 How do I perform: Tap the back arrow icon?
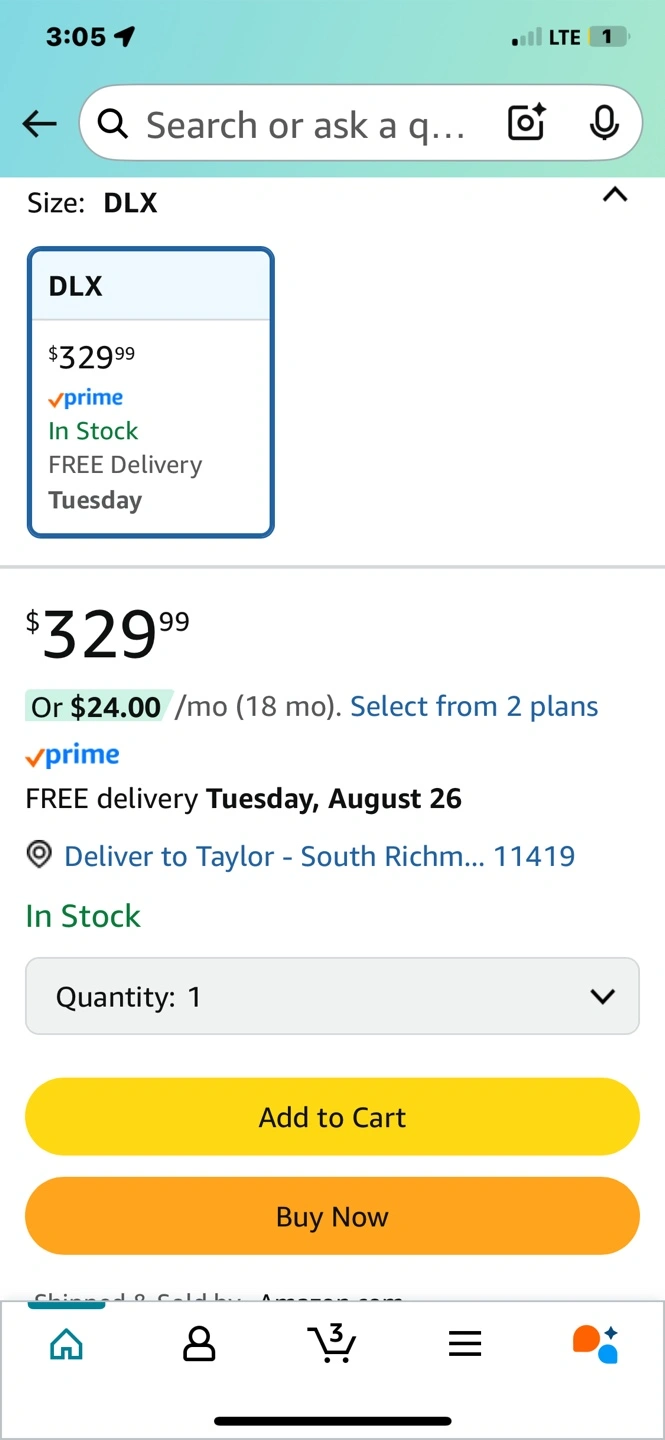[x=40, y=124]
